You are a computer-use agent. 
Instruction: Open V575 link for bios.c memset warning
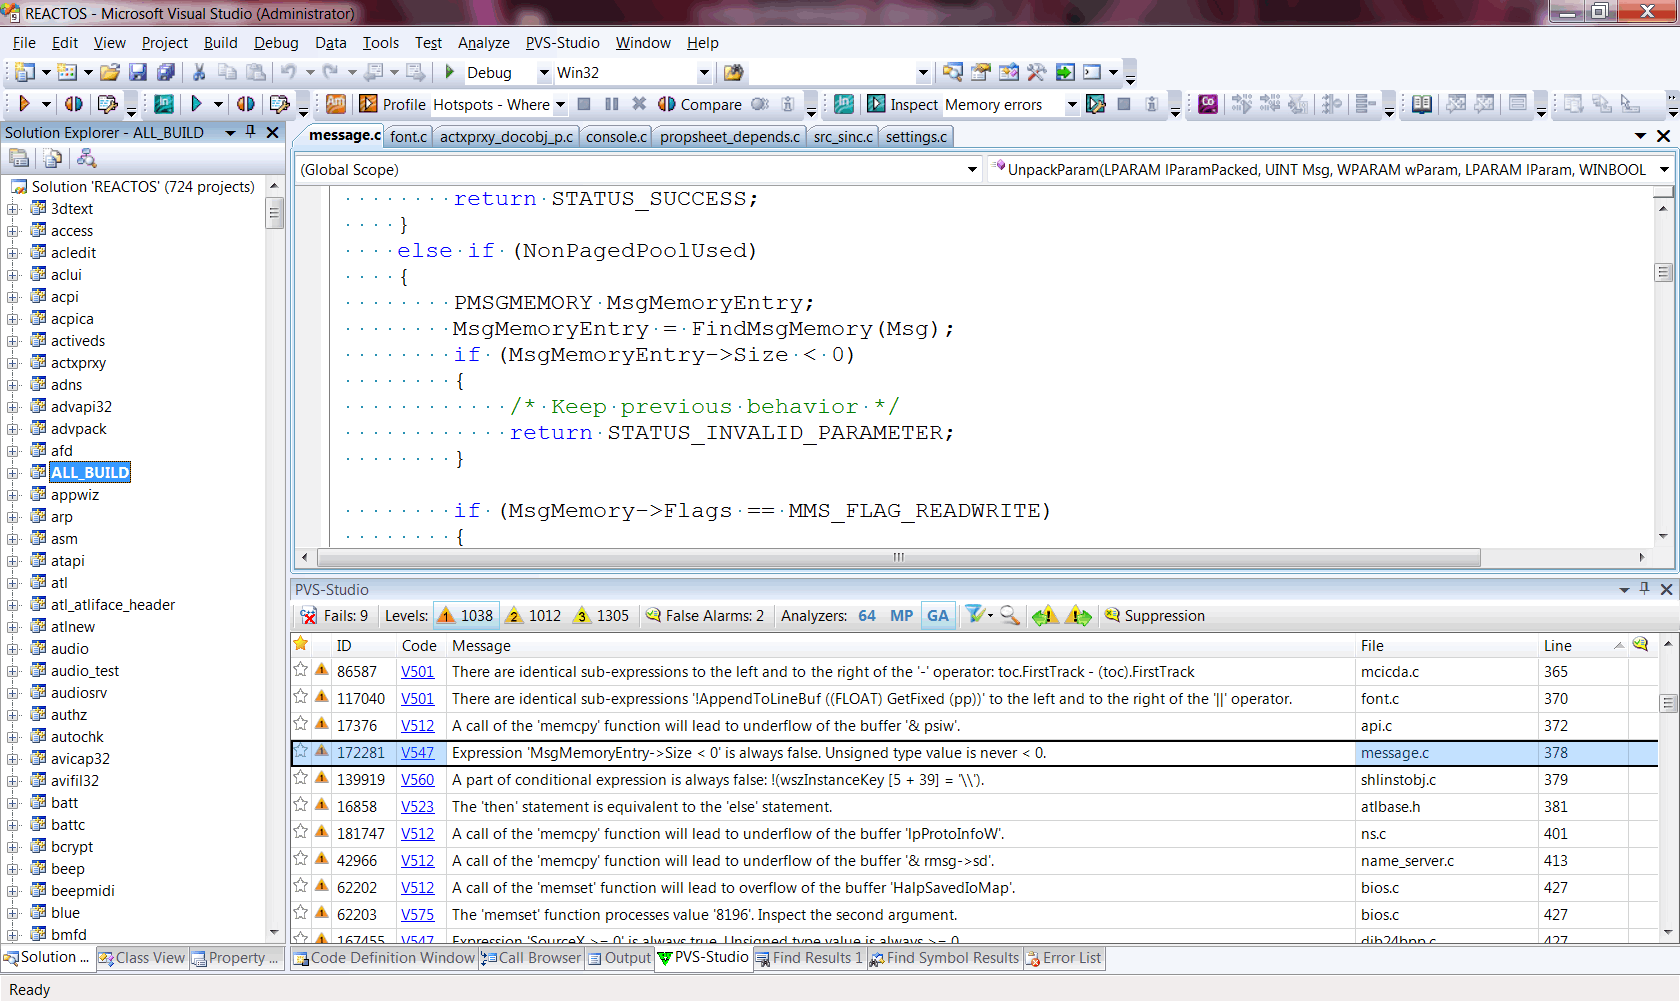coord(418,915)
